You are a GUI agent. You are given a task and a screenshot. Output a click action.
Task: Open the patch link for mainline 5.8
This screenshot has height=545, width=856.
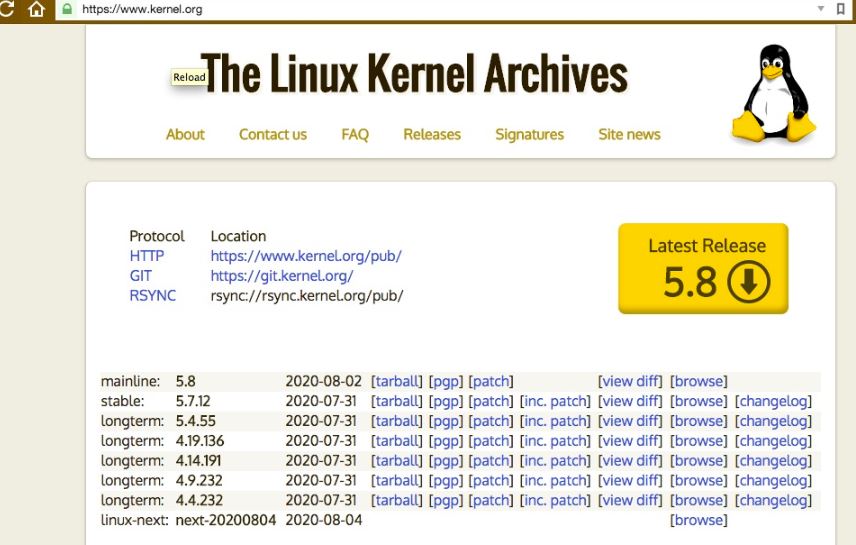491,381
